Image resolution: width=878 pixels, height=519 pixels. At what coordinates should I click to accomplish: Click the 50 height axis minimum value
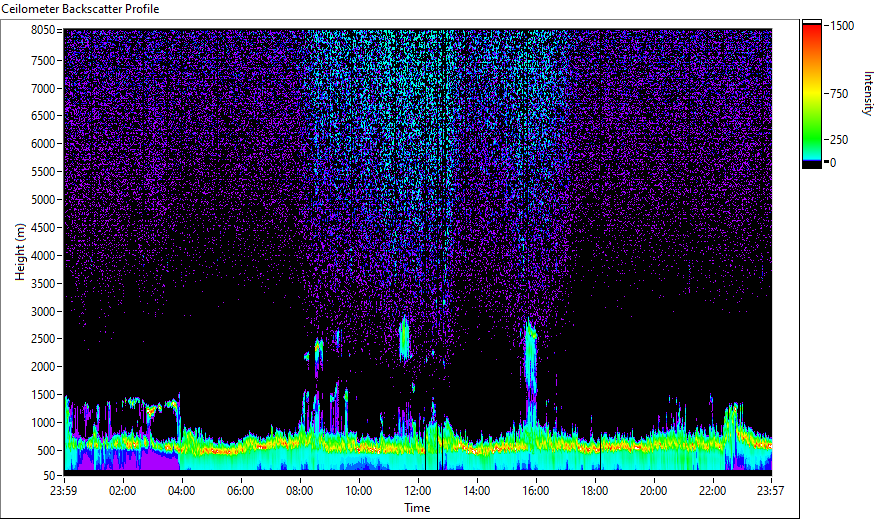(x=49, y=476)
